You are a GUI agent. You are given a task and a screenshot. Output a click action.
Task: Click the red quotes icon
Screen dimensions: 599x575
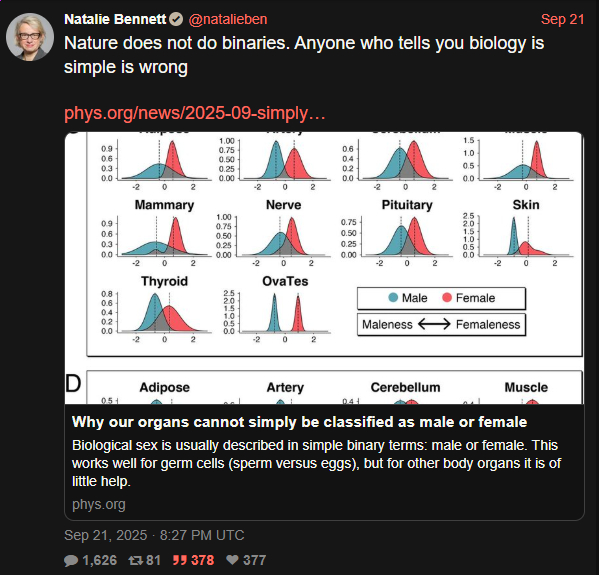point(180,560)
